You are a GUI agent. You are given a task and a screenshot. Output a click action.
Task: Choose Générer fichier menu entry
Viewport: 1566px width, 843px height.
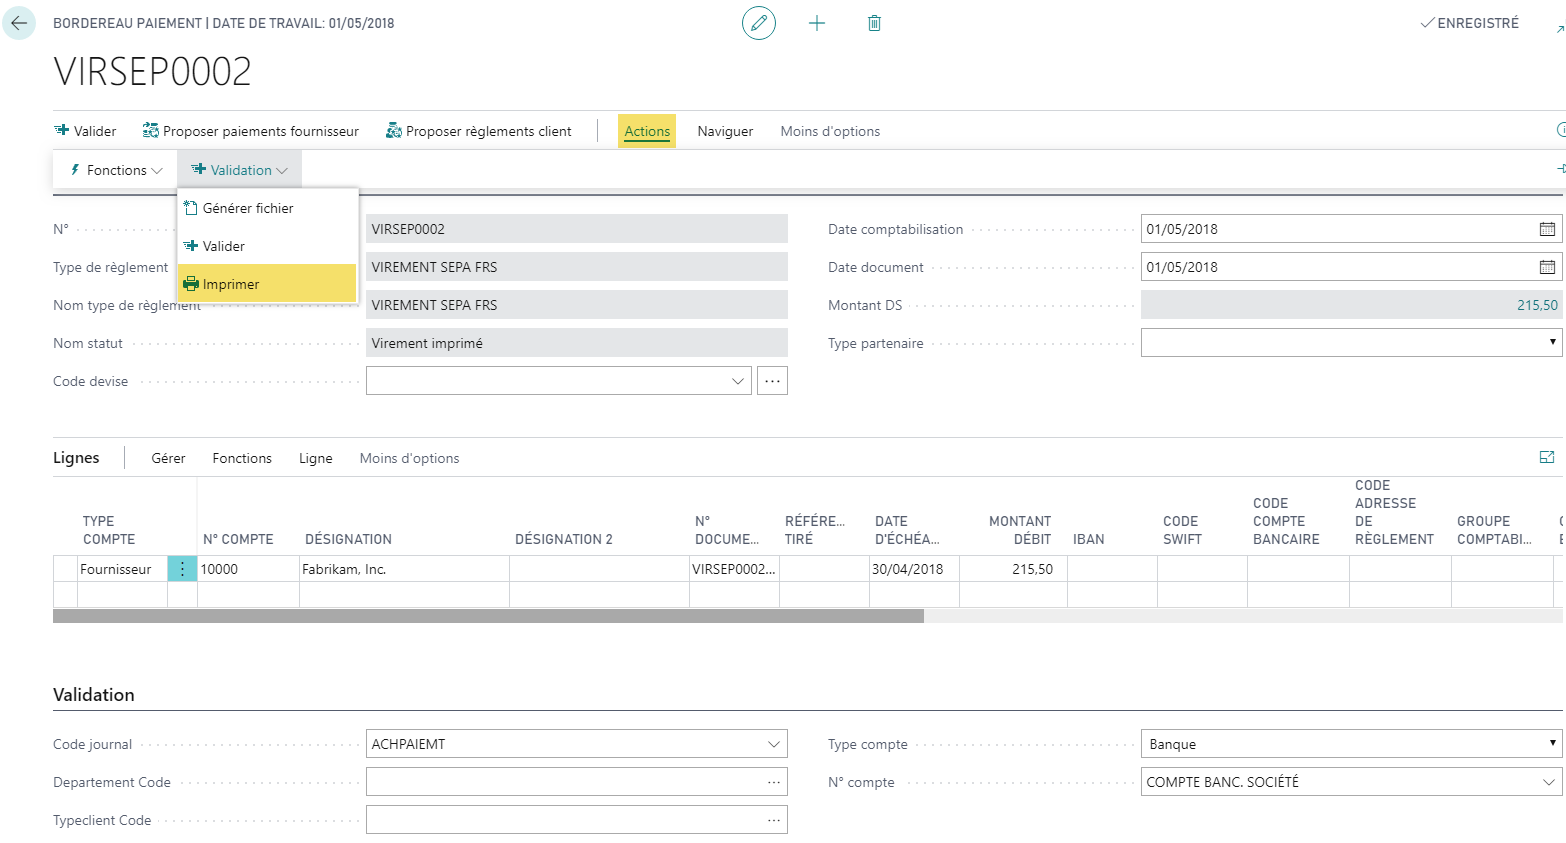(x=248, y=208)
